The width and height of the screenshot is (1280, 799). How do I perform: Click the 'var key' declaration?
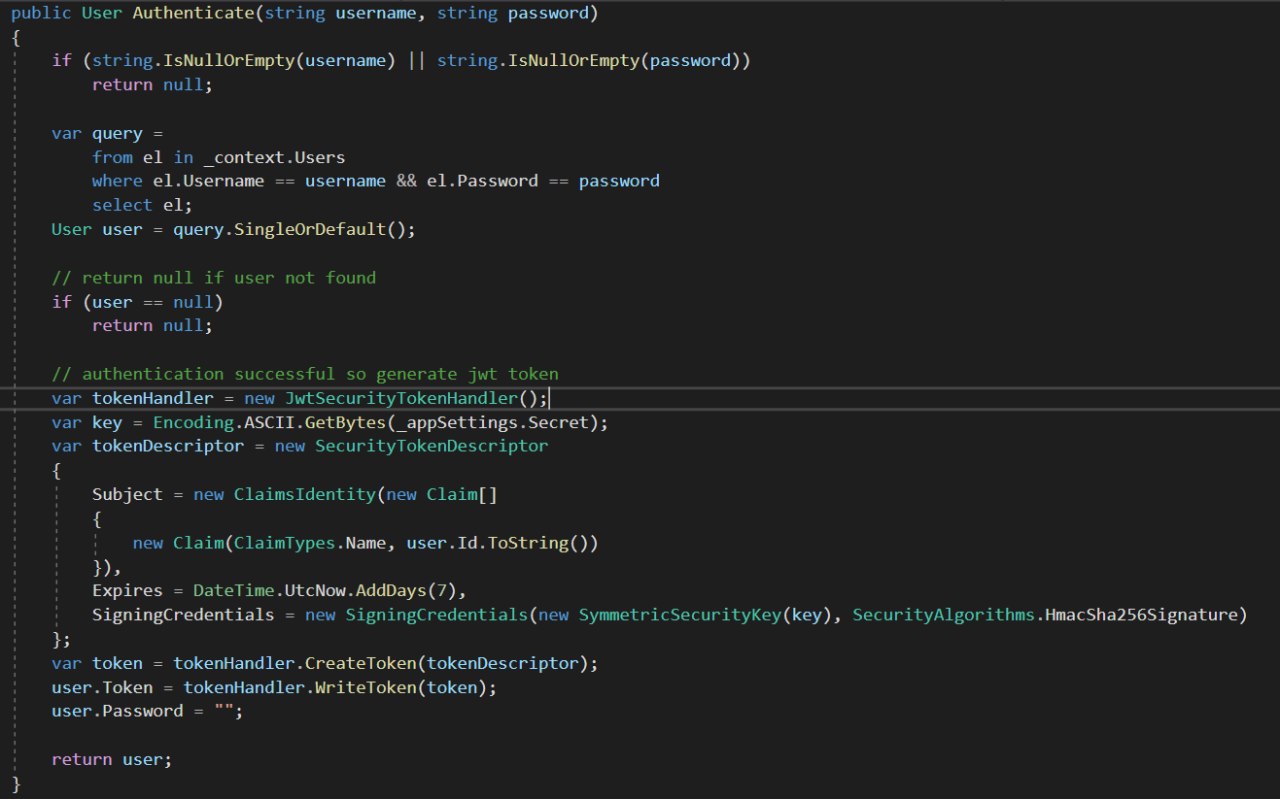click(x=87, y=422)
